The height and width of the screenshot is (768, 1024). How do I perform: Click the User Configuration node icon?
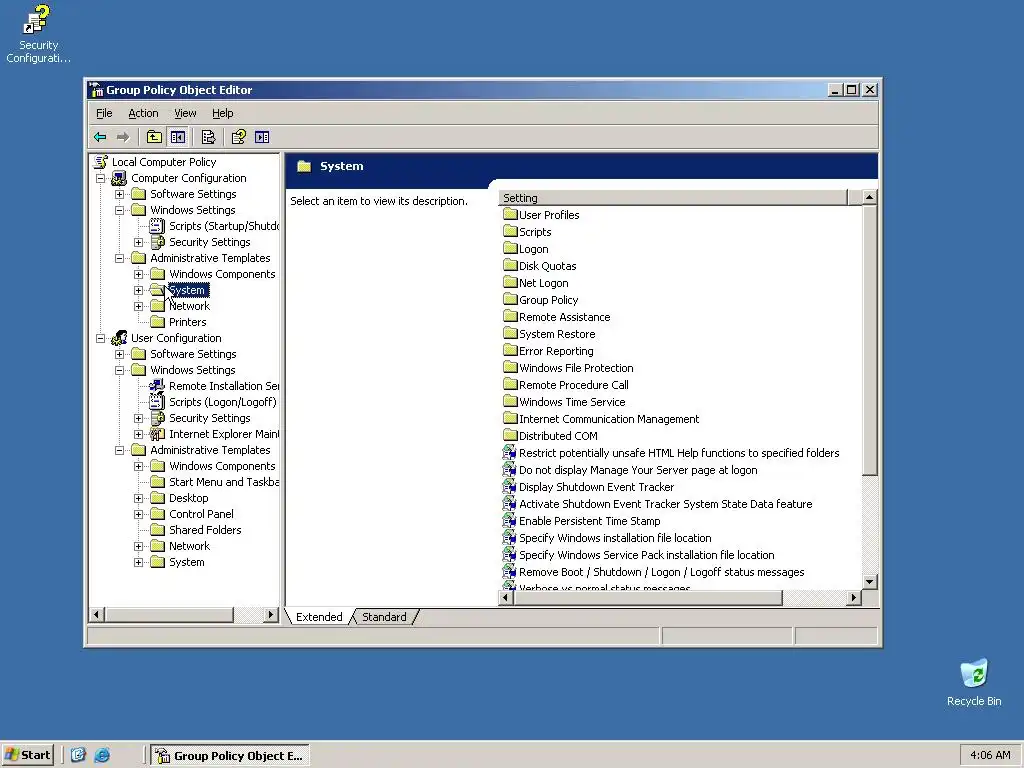119,338
